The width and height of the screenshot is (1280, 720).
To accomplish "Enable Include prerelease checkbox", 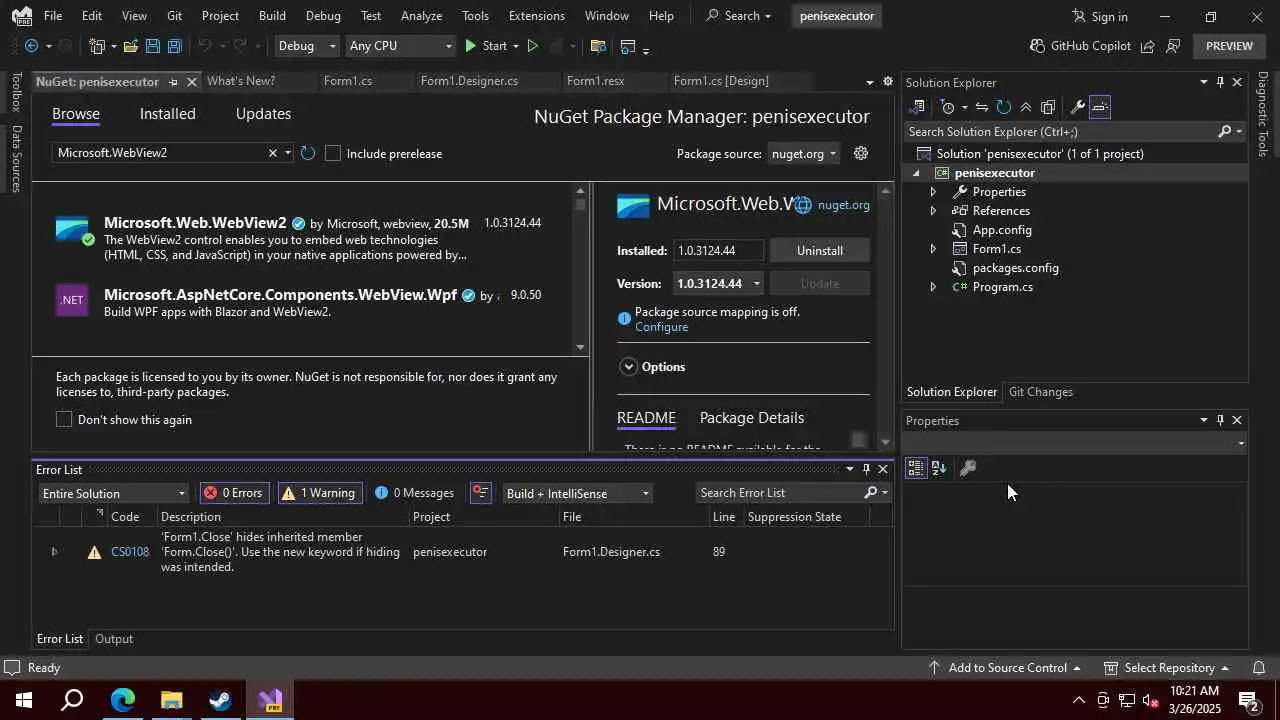I will tap(333, 153).
